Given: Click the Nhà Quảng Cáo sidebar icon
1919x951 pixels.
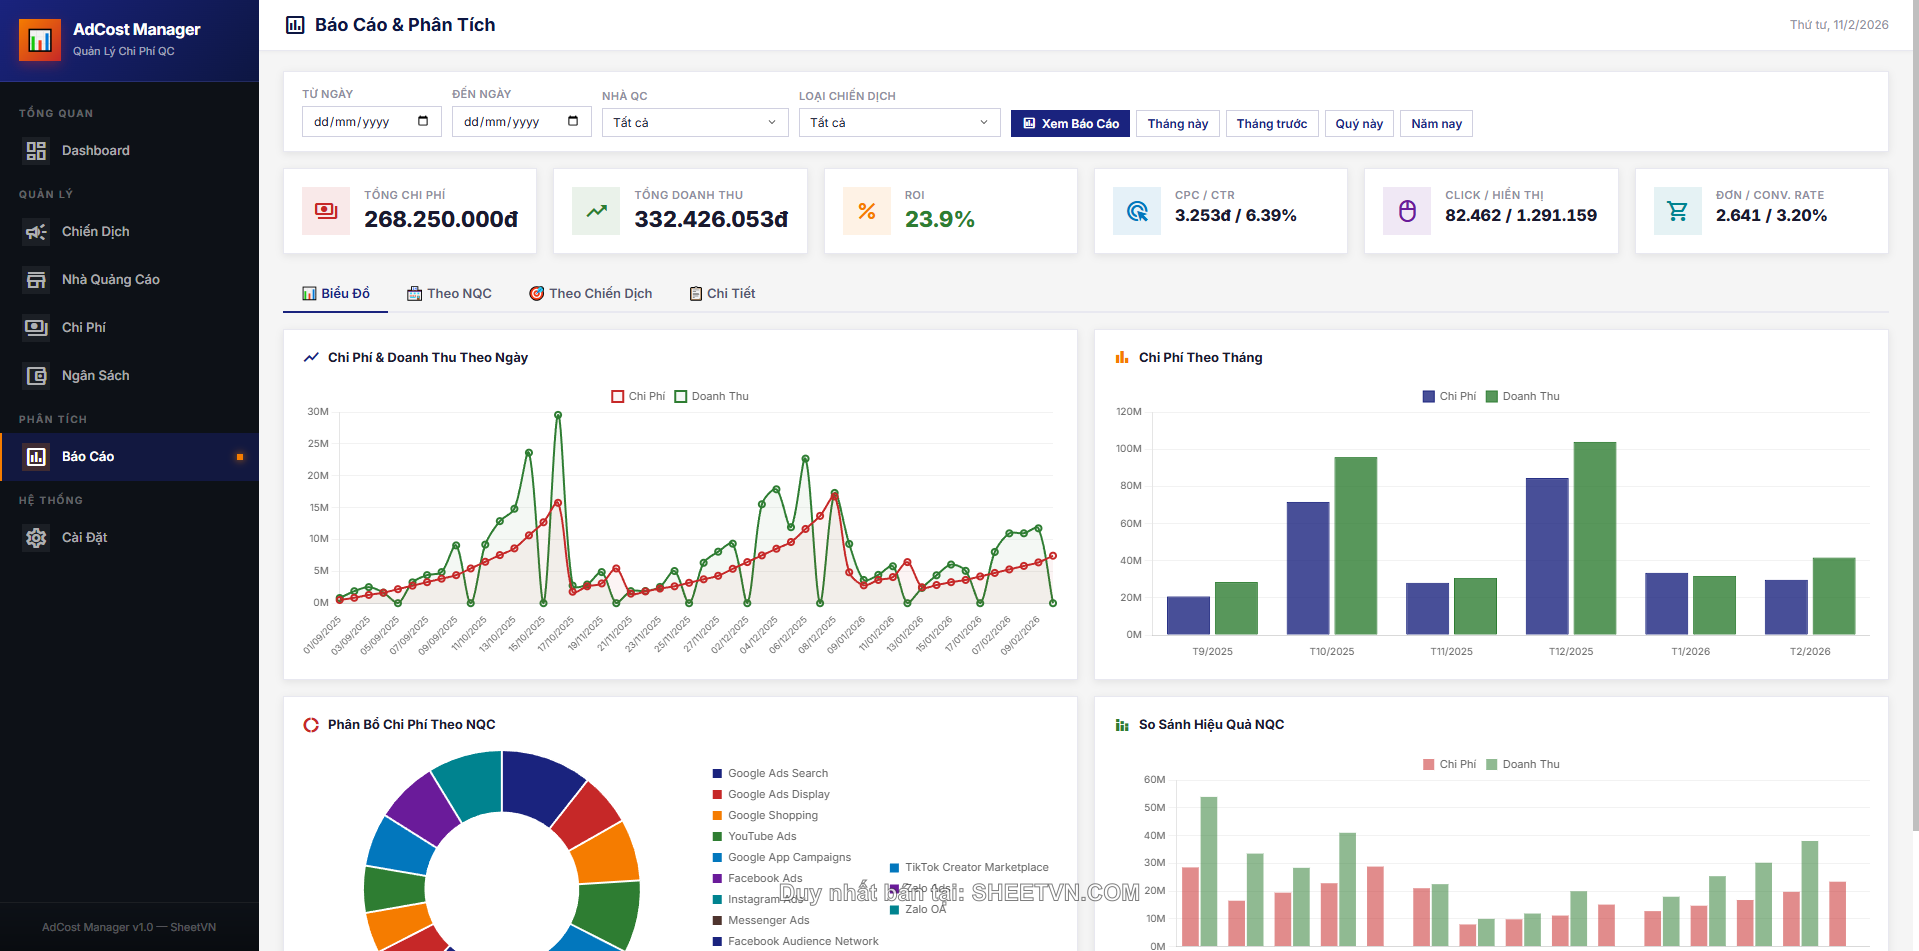Looking at the screenshot, I should pos(36,279).
